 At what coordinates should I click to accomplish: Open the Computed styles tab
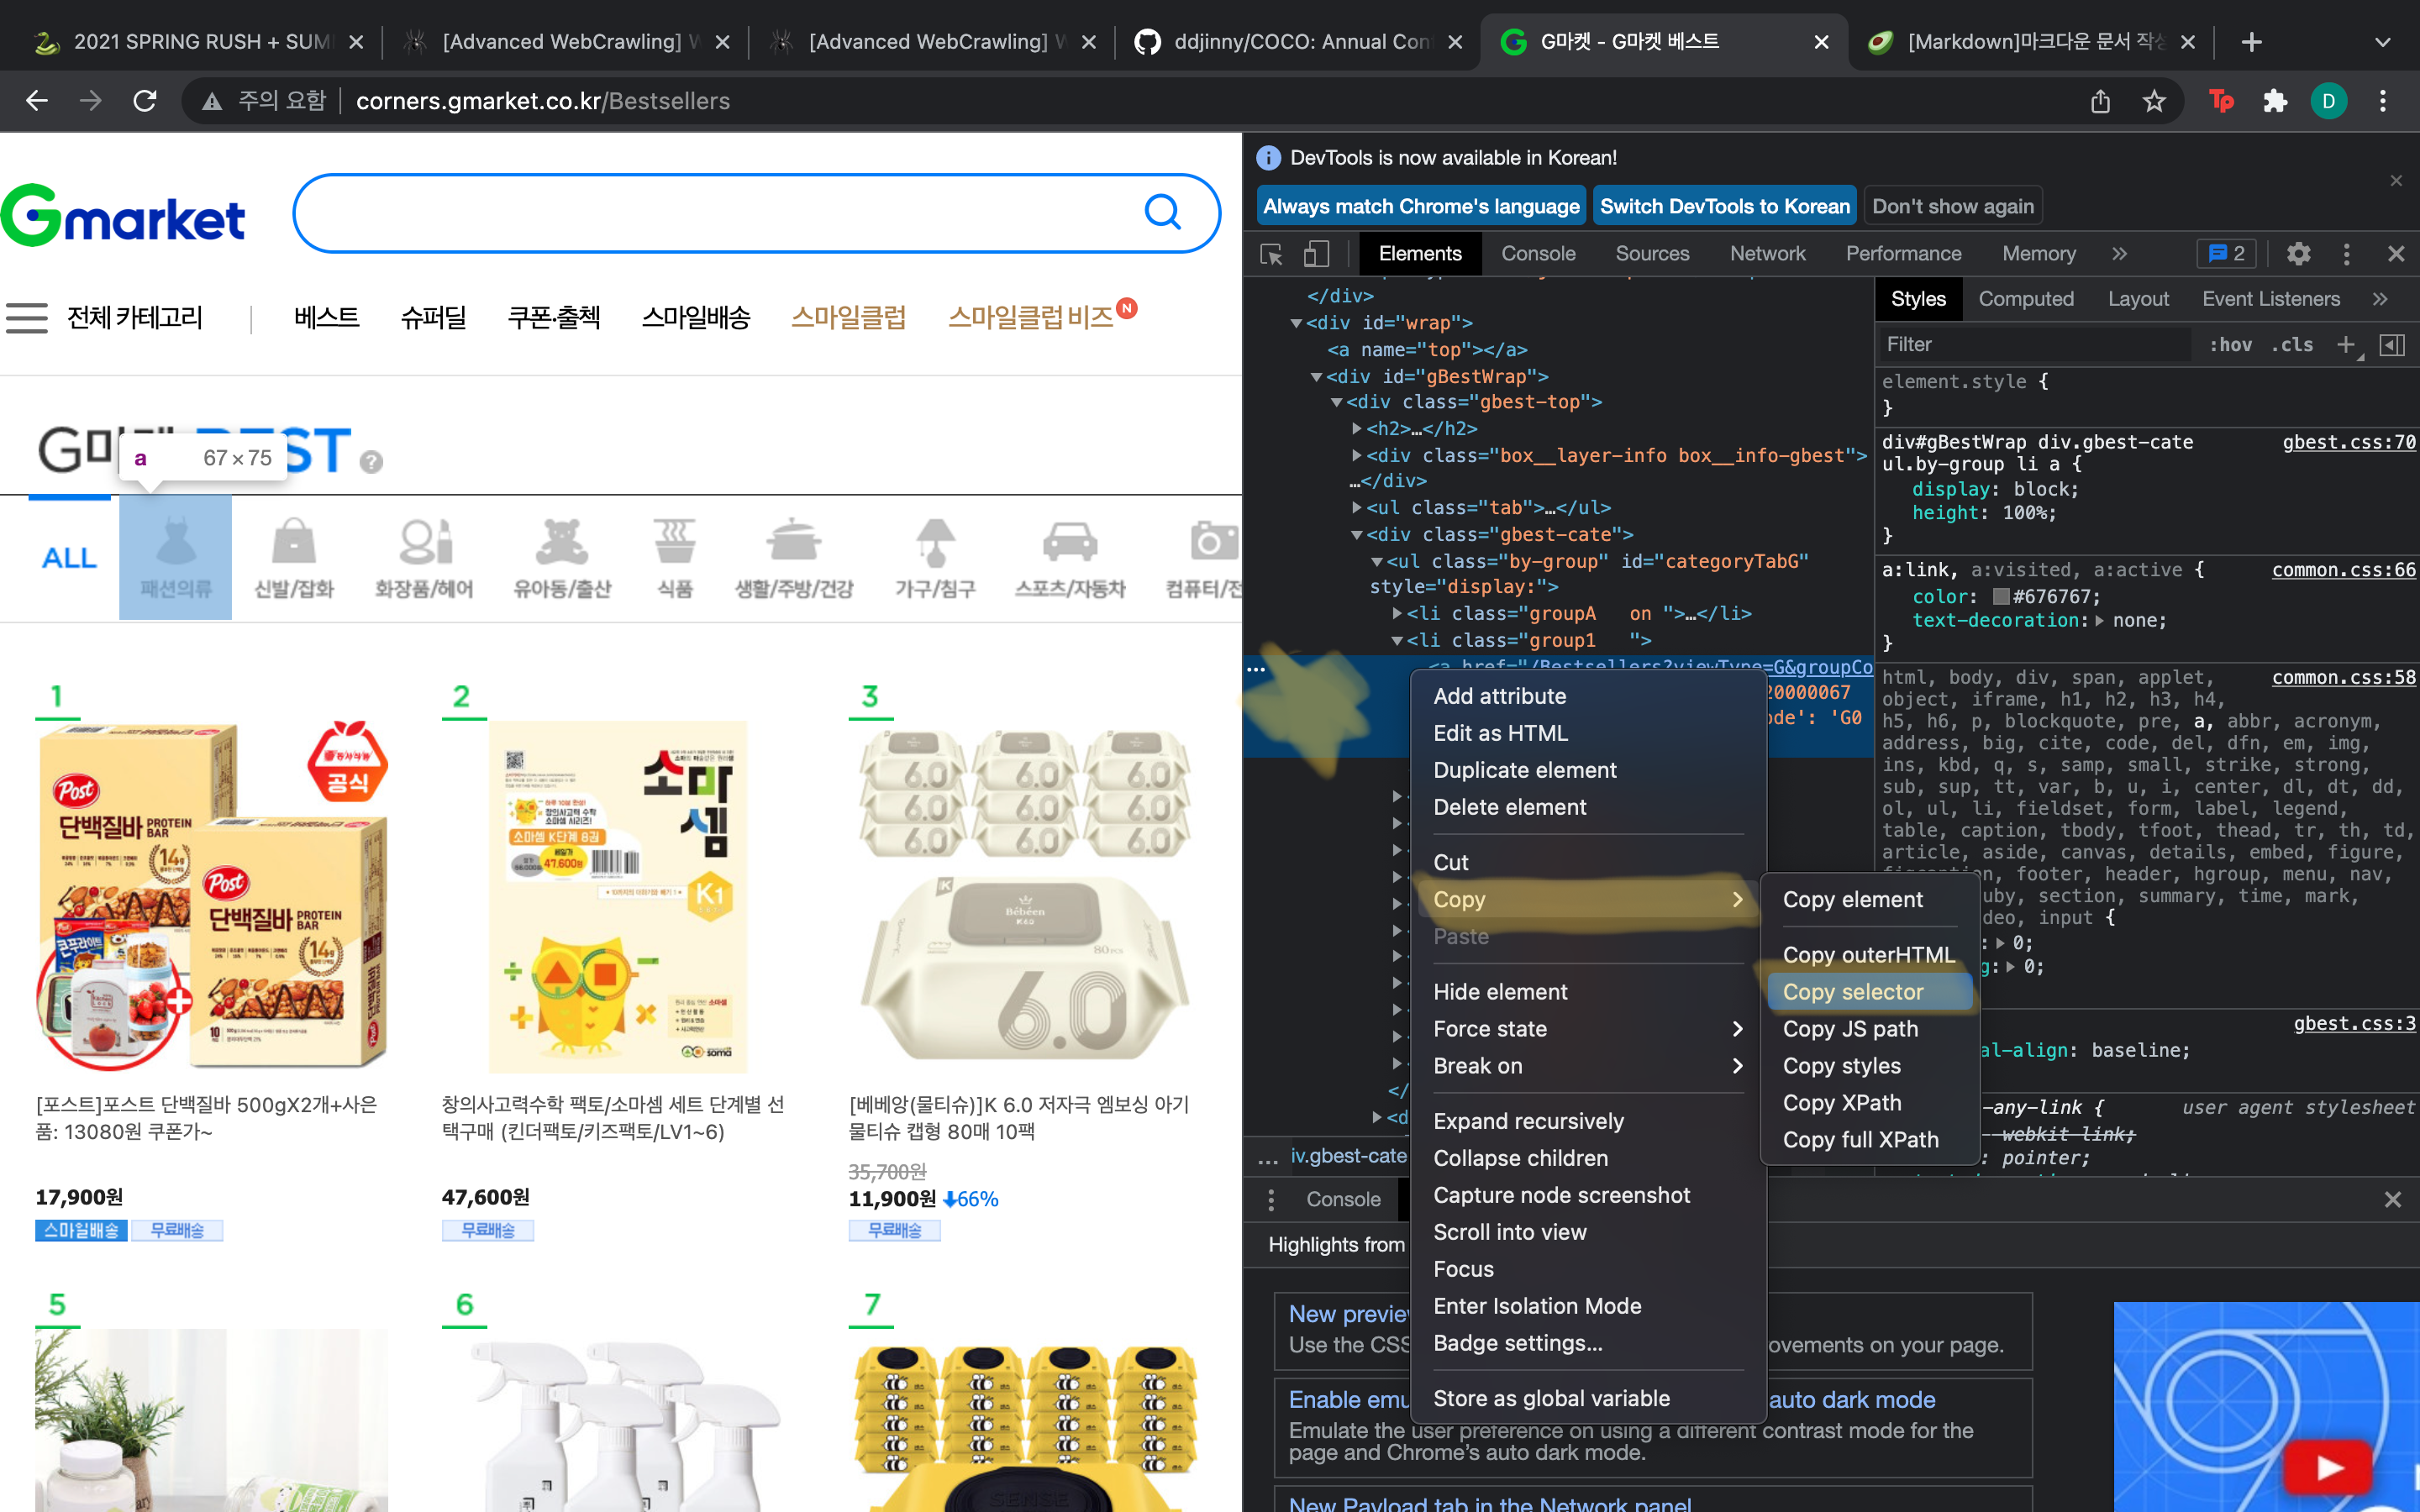[2026, 299]
